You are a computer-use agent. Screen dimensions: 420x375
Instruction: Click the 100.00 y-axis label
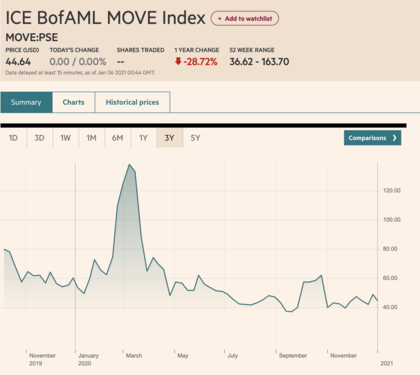tap(392, 220)
